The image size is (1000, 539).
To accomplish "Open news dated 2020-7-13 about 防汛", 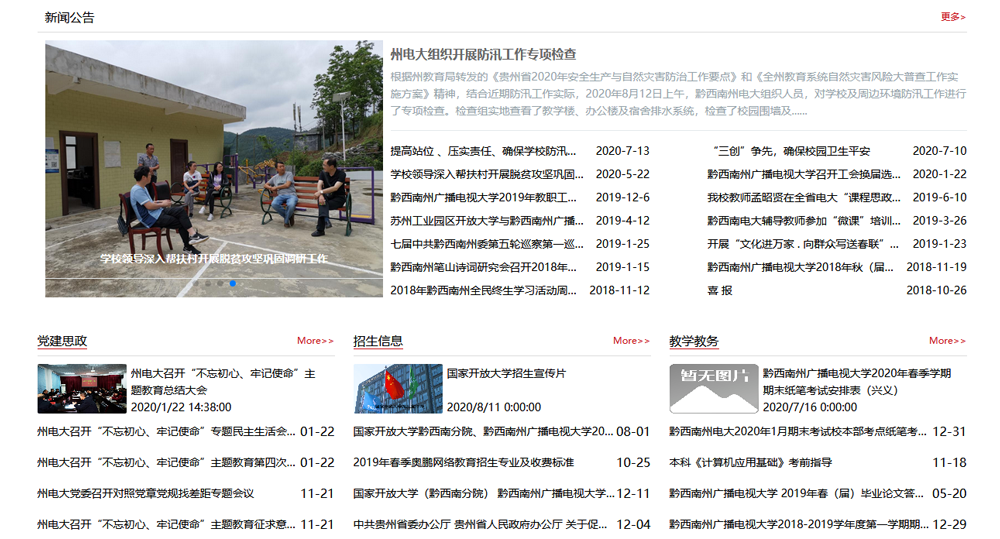I will coord(484,151).
